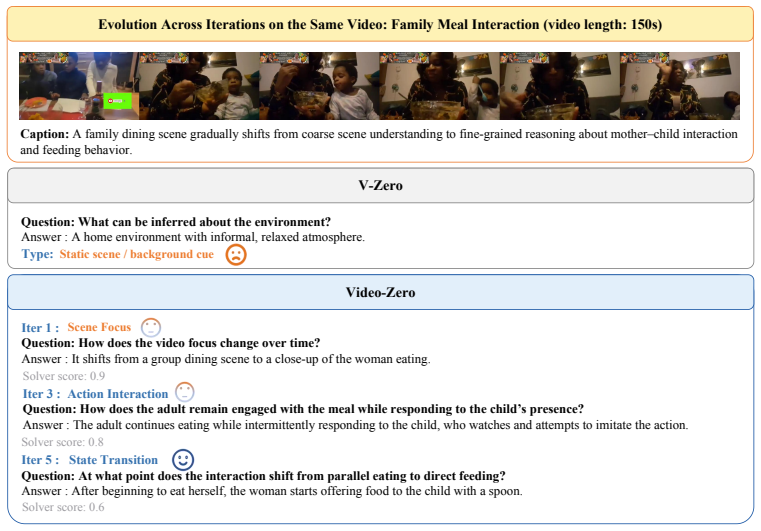Select the first video frame of group dining
The width and height of the screenshot is (761, 531).
coord(79,86)
